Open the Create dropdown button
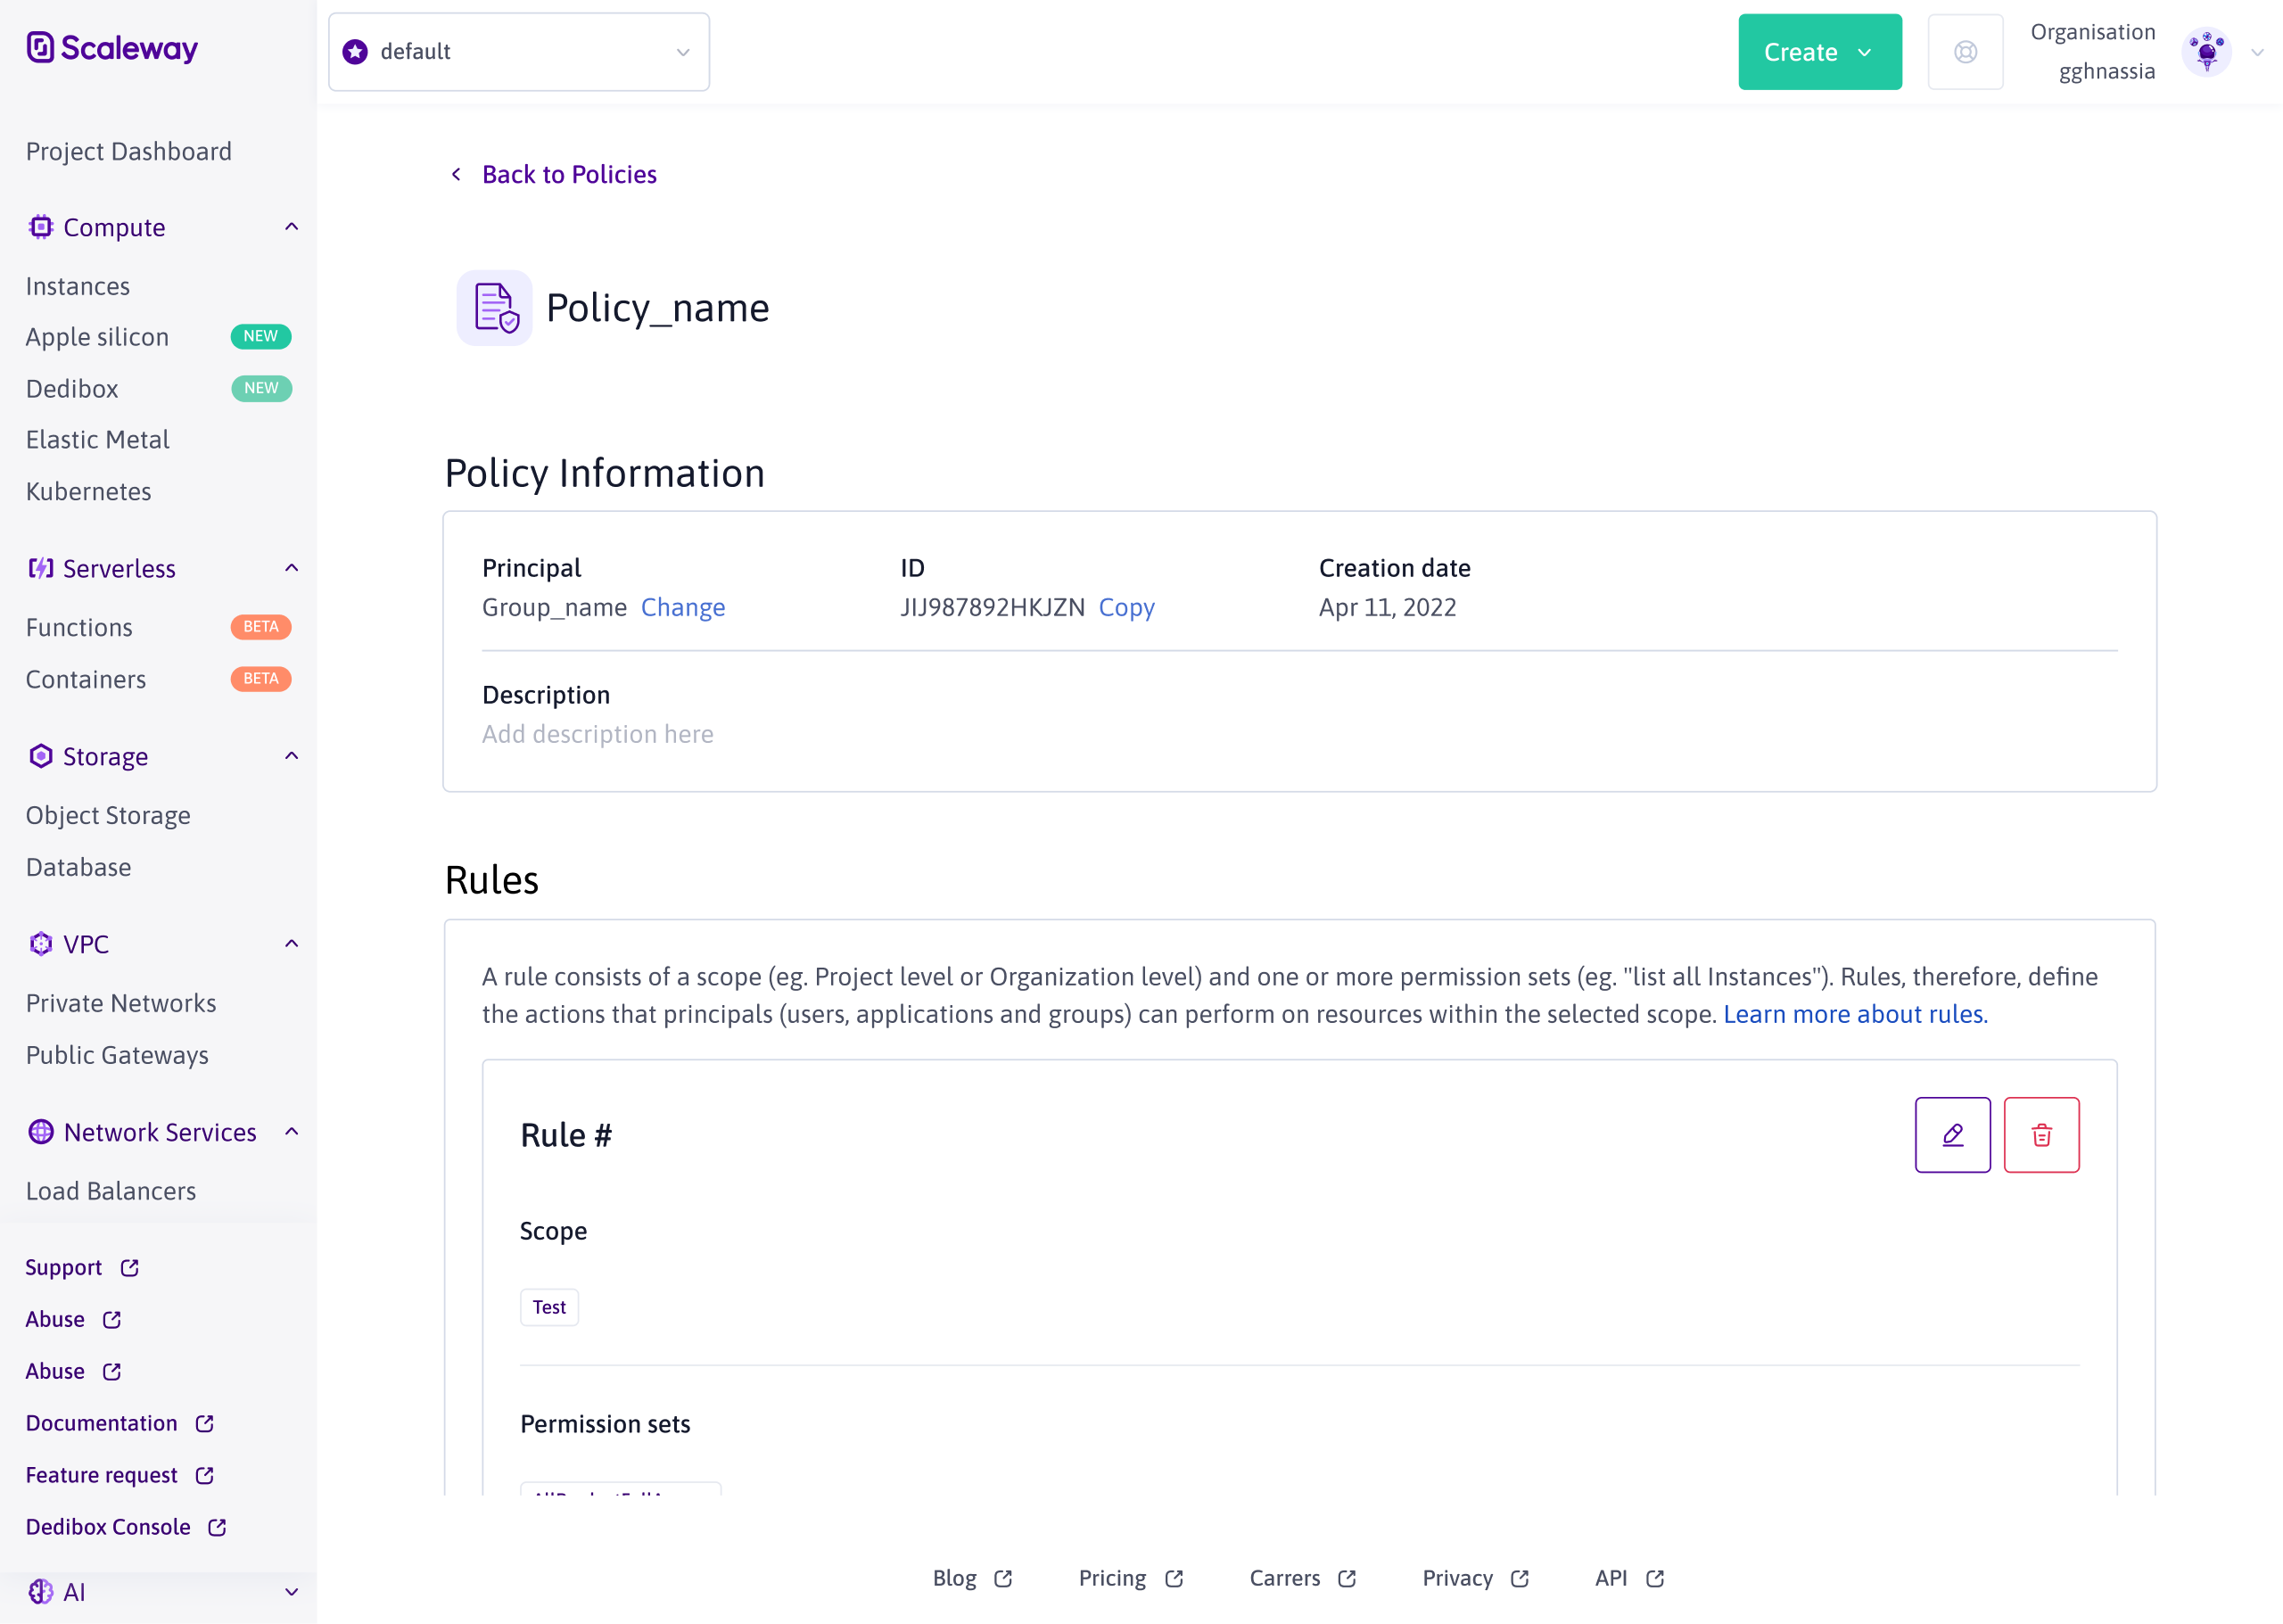The image size is (2283, 1624). coord(1819,52)
